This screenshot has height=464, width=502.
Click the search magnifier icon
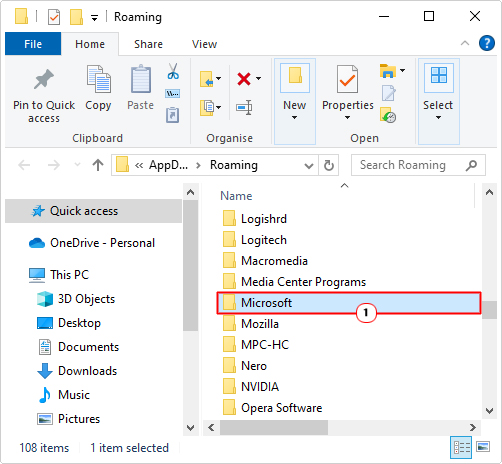pyautogui.click(x=471, y=165)
